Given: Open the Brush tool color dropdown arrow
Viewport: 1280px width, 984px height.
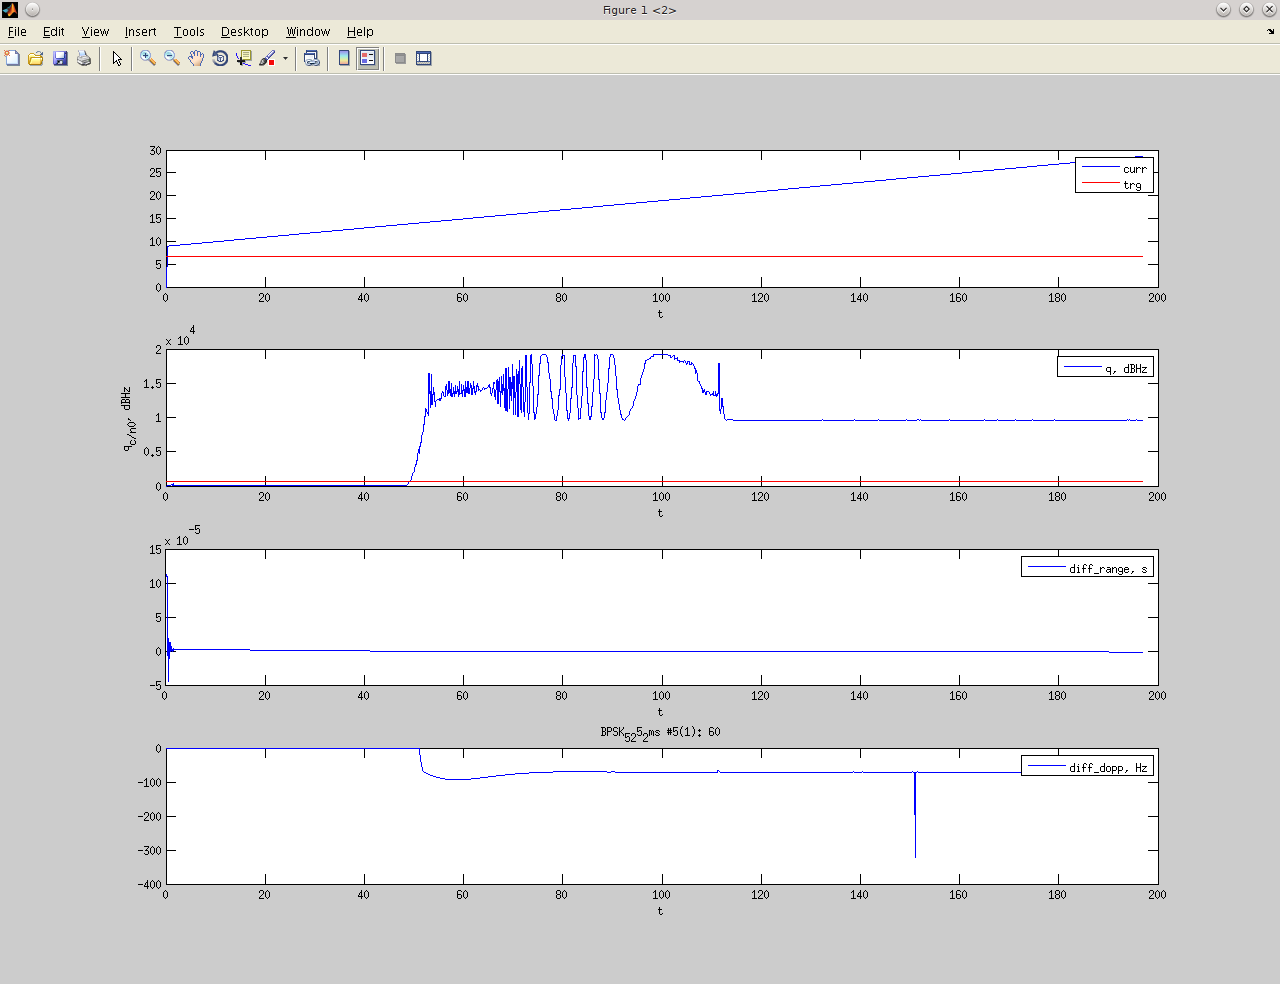Looking at the screenshot, I should click(x=285, y=59).
